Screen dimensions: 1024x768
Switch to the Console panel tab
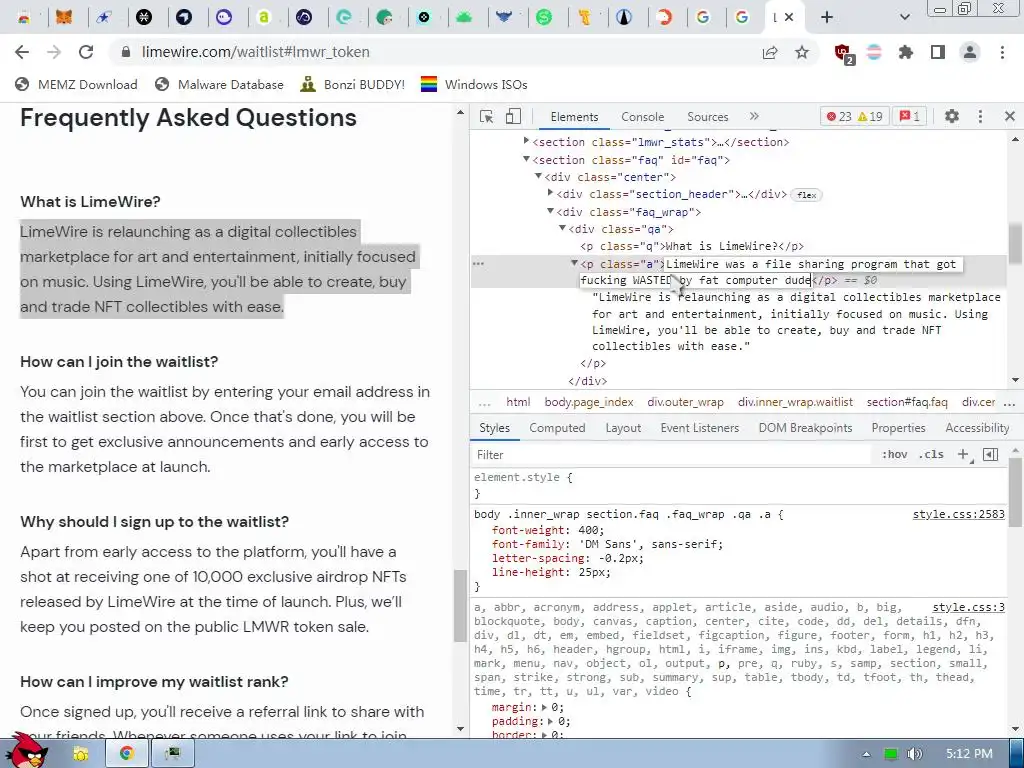tap(643, 117)
